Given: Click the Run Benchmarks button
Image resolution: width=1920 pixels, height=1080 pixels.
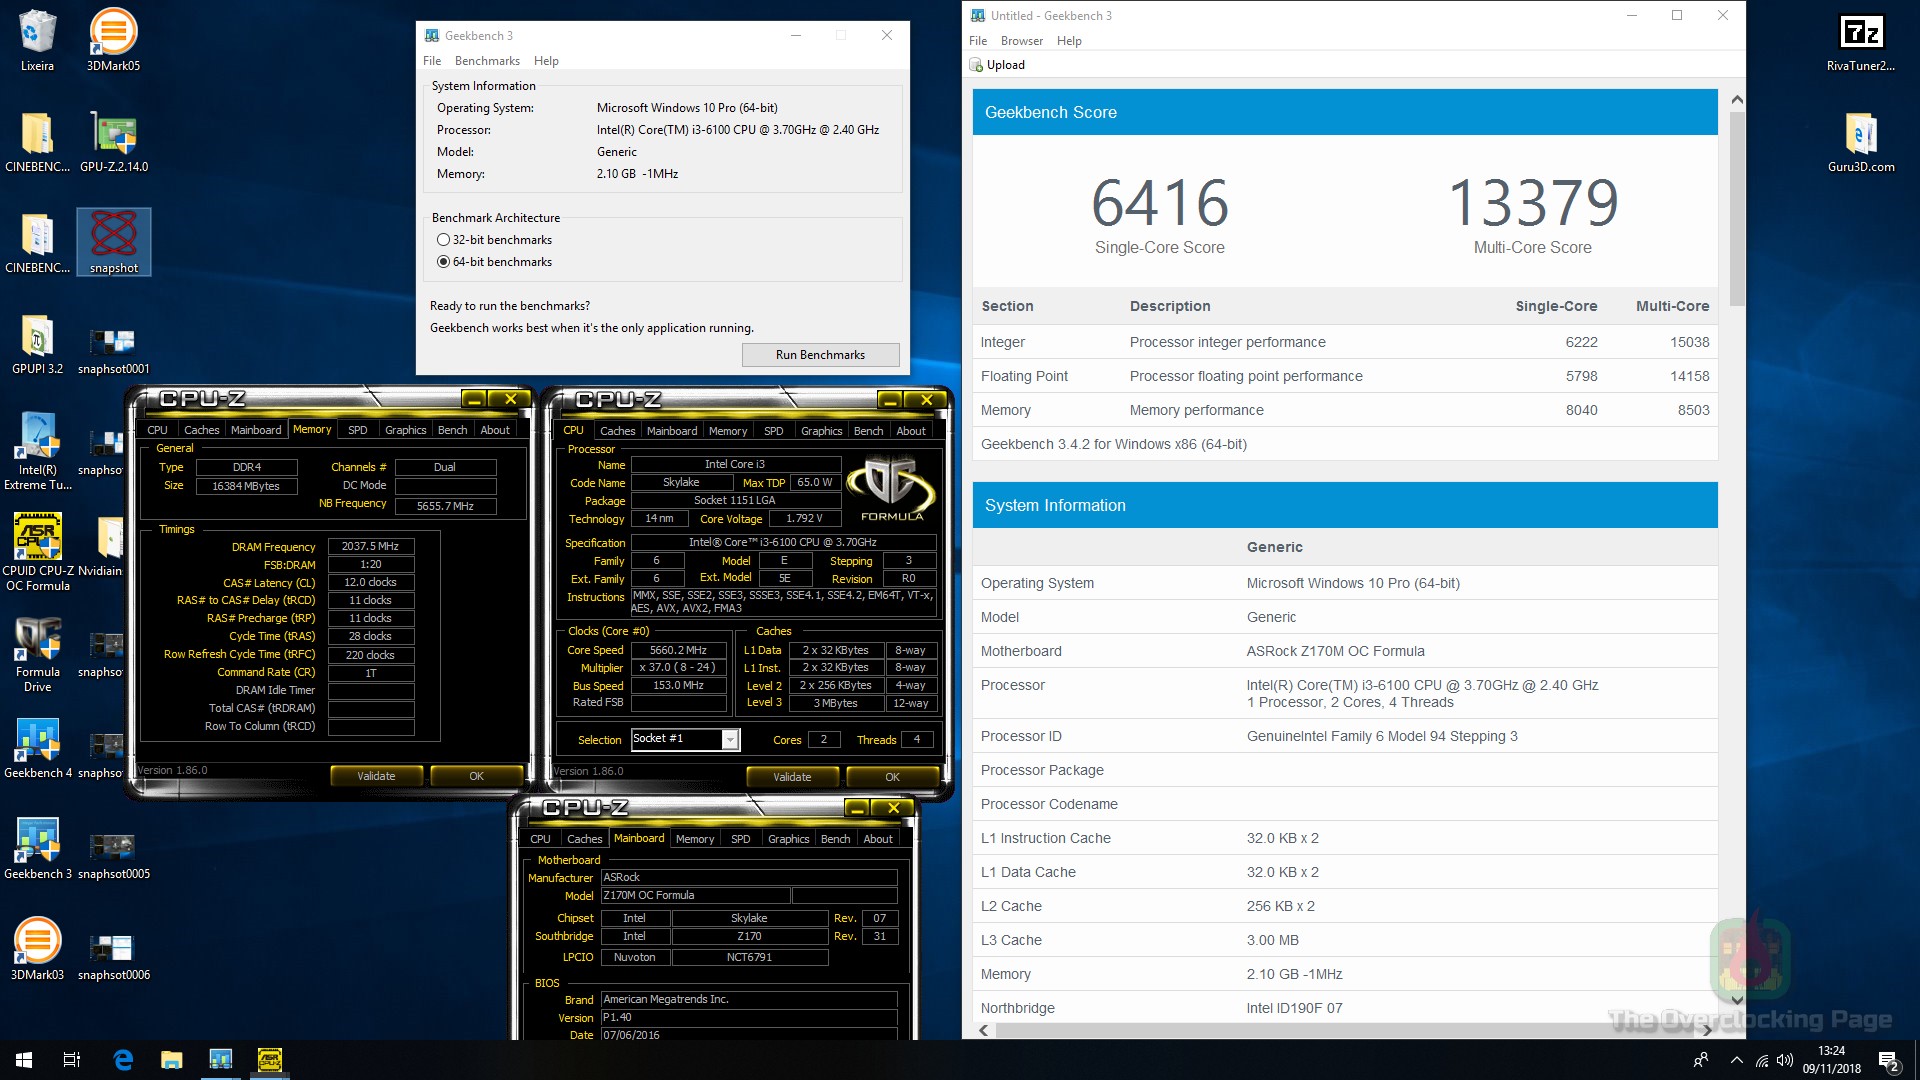Looking at the screenshot, I should coord(820,354).
